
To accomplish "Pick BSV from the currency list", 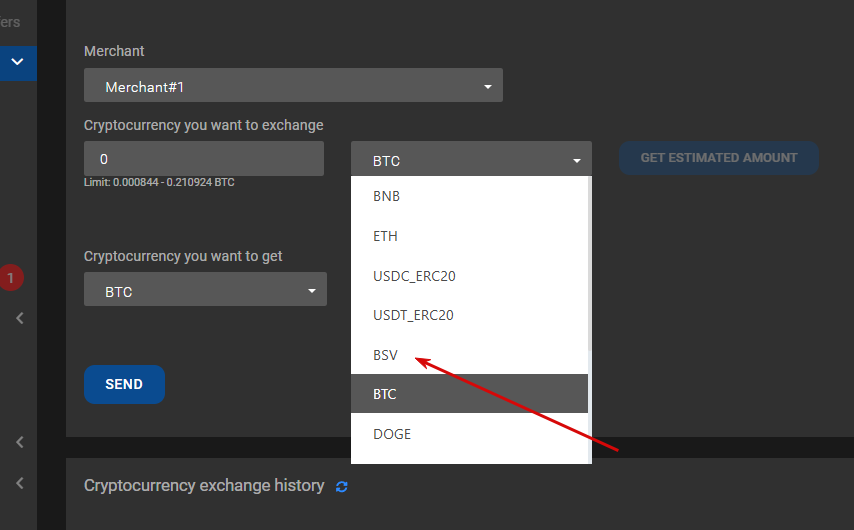I will [469, 355].
